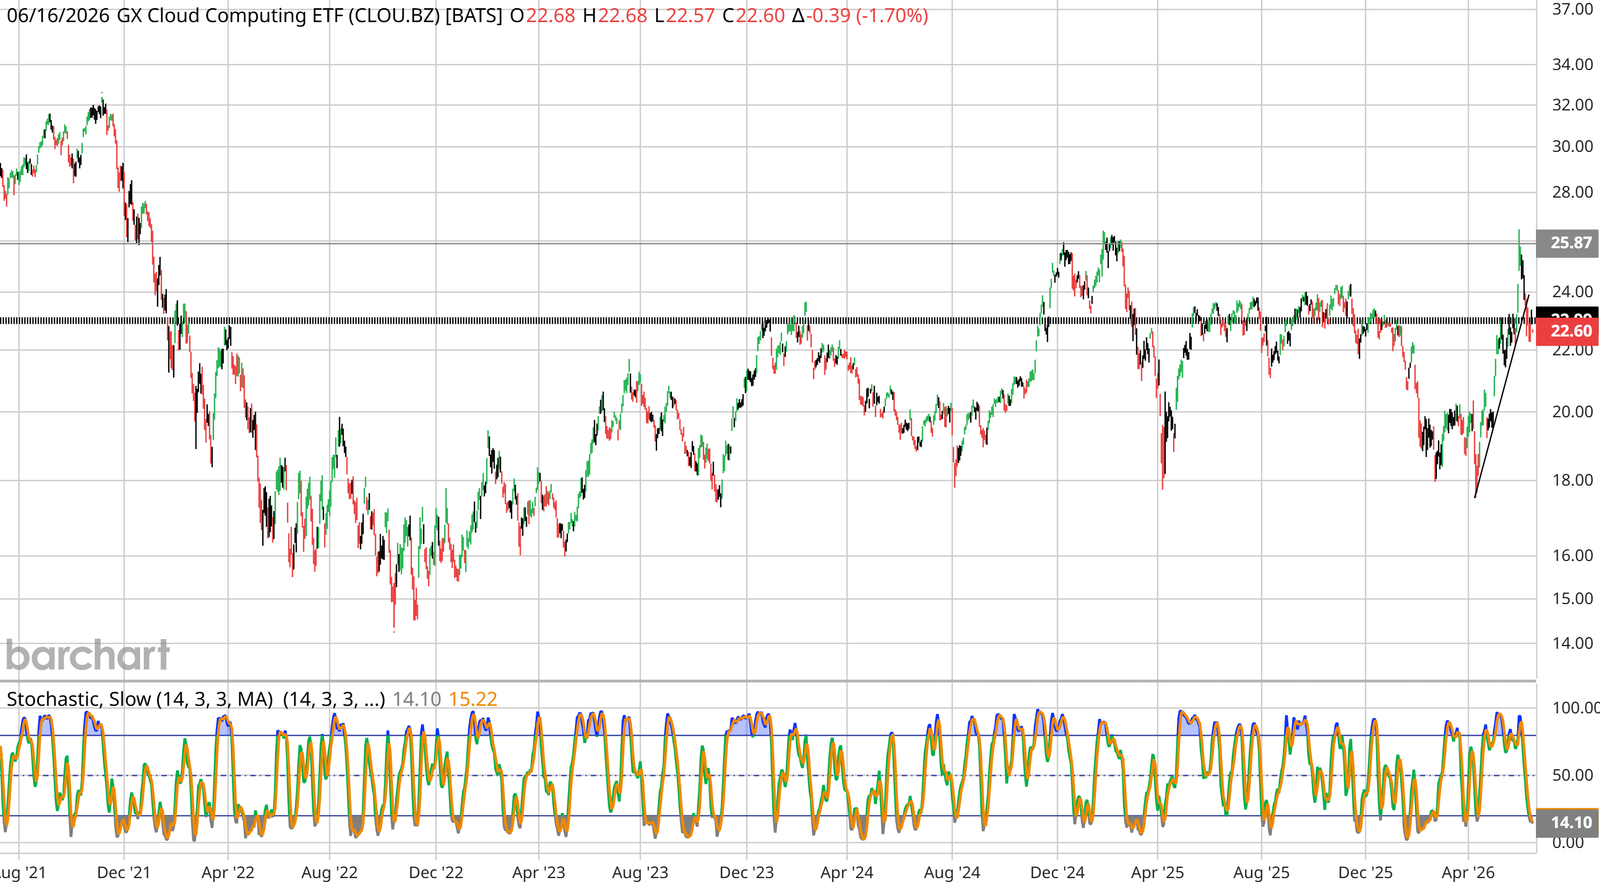The width and height of the screenshot is (1600, 890).
Task: Click the 34.00 price axis label
Action: 1572,65
